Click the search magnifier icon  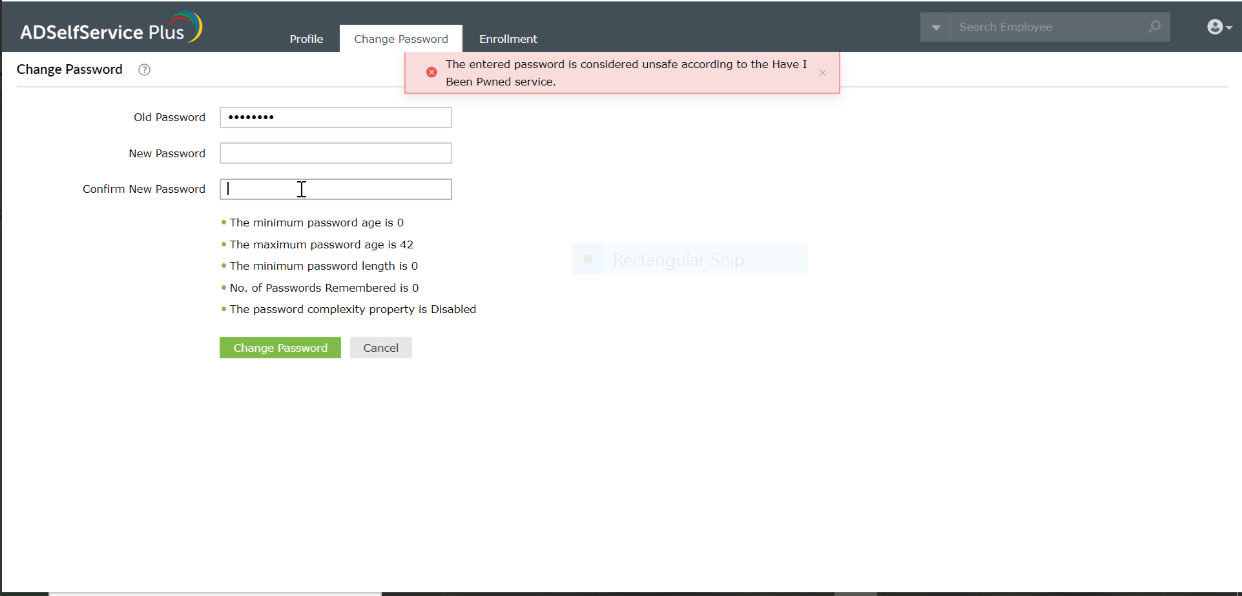coord(1154,26)
